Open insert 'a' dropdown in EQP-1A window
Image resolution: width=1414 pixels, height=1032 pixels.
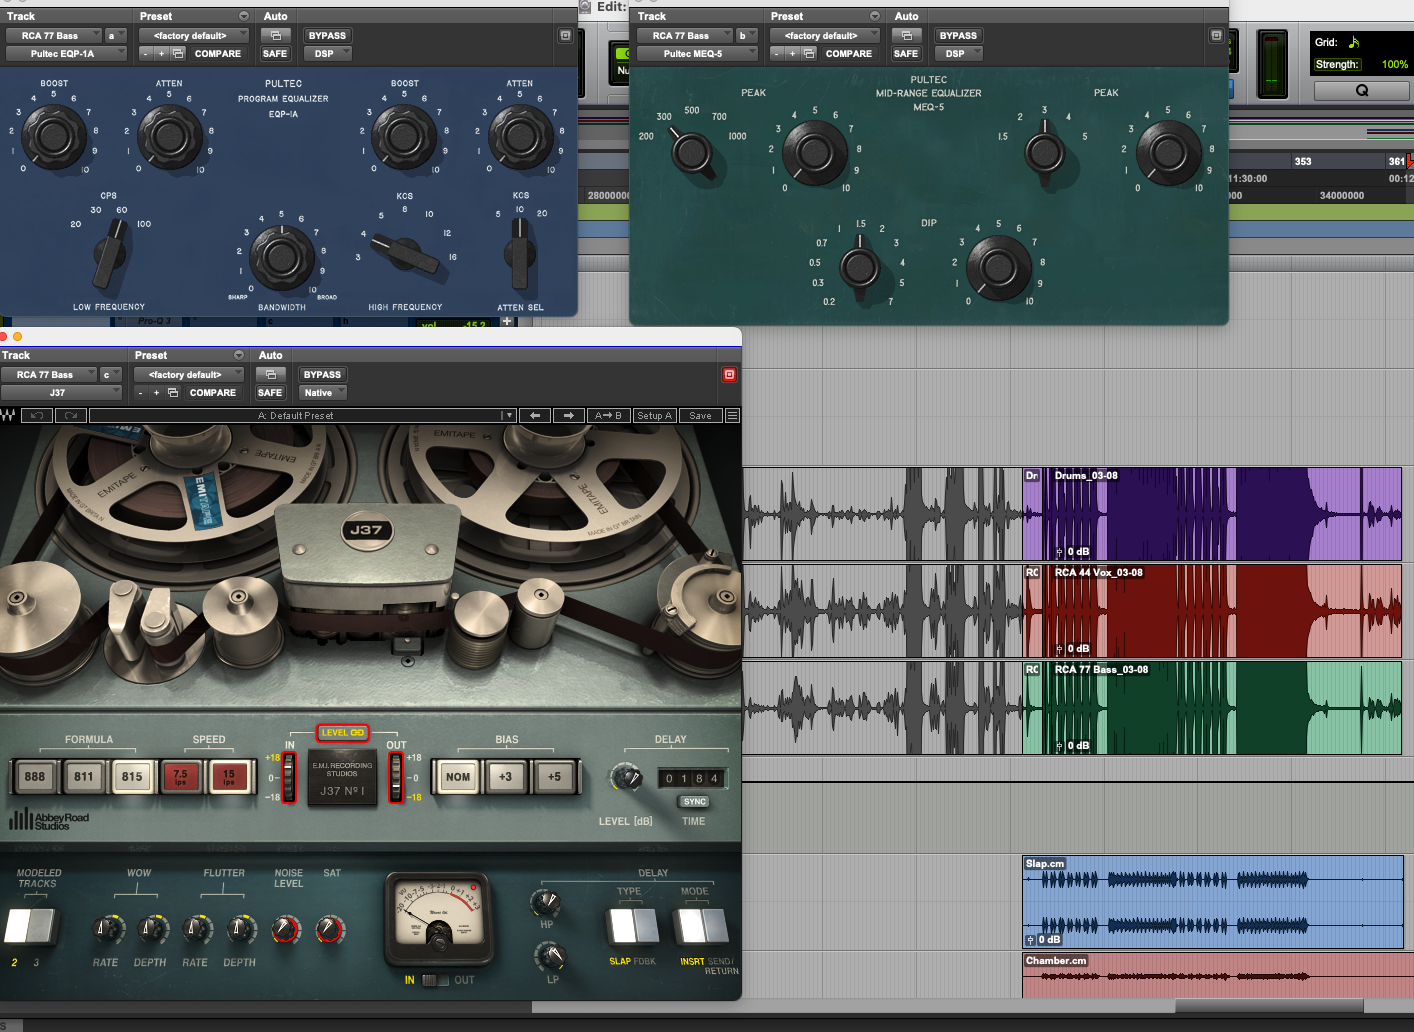pos(115,35)
